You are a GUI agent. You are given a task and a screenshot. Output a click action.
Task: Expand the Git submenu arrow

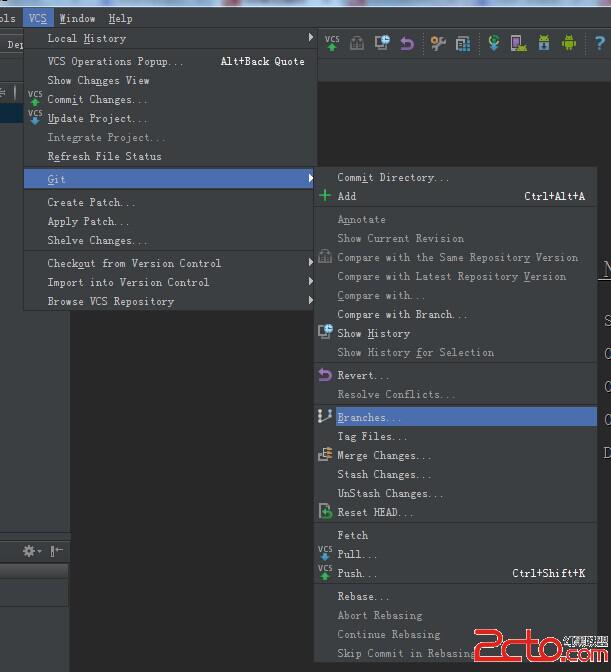311,178
